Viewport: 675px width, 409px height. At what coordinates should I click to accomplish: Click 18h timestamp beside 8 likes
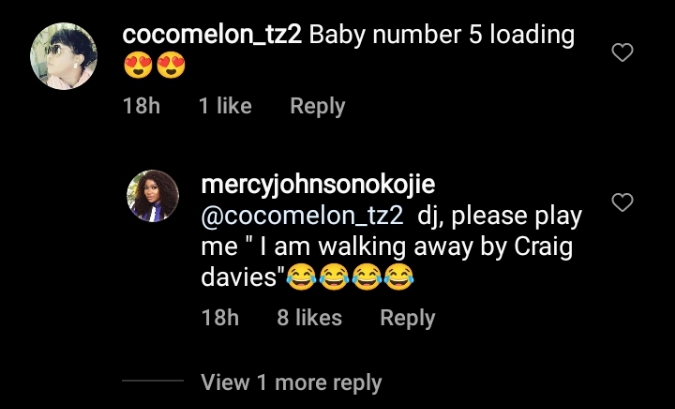point(220,318)
